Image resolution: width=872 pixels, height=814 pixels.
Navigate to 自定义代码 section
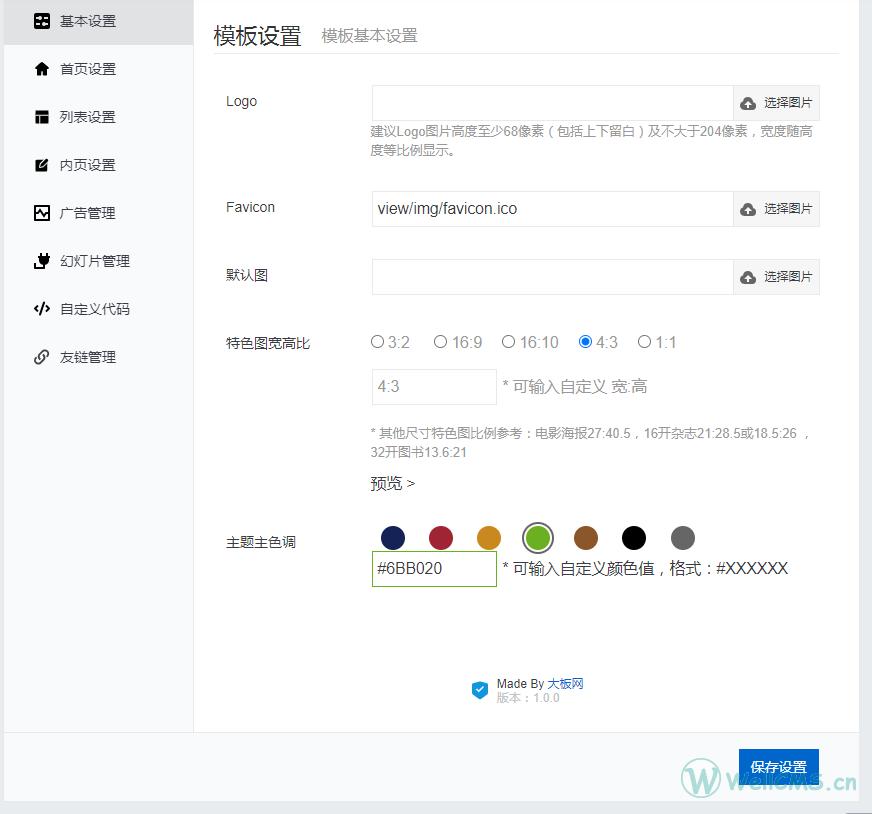pyautogui.click(x=98, y=309)
